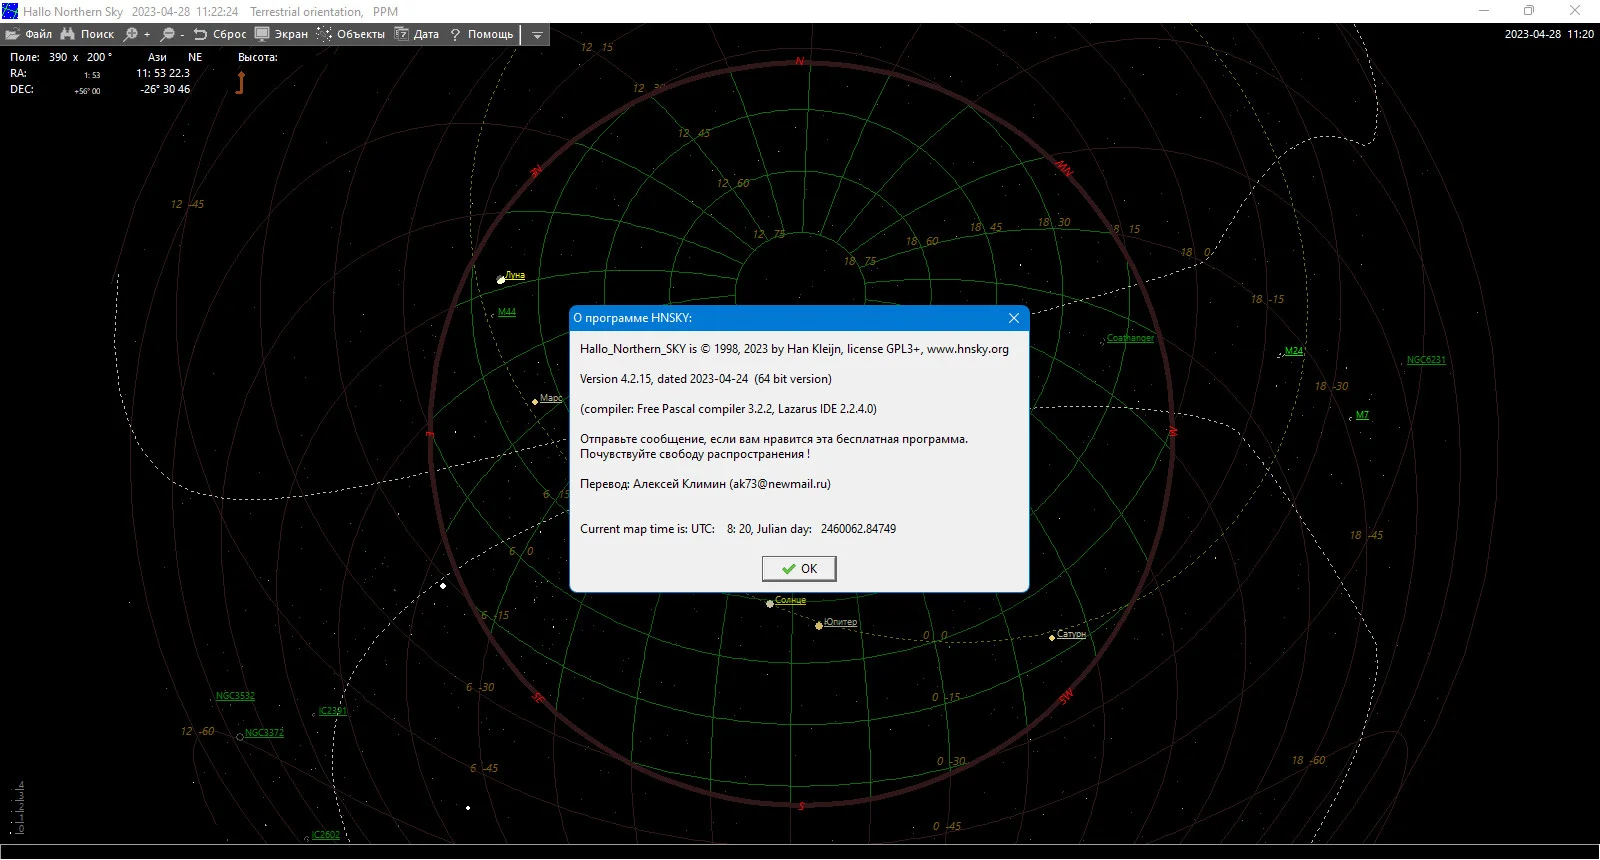Image resolution: width=1600 pixels, height=860 pixels.
Task: Click the azimuth value 11: 53 22.3
Action: click(x=163, y=73)
